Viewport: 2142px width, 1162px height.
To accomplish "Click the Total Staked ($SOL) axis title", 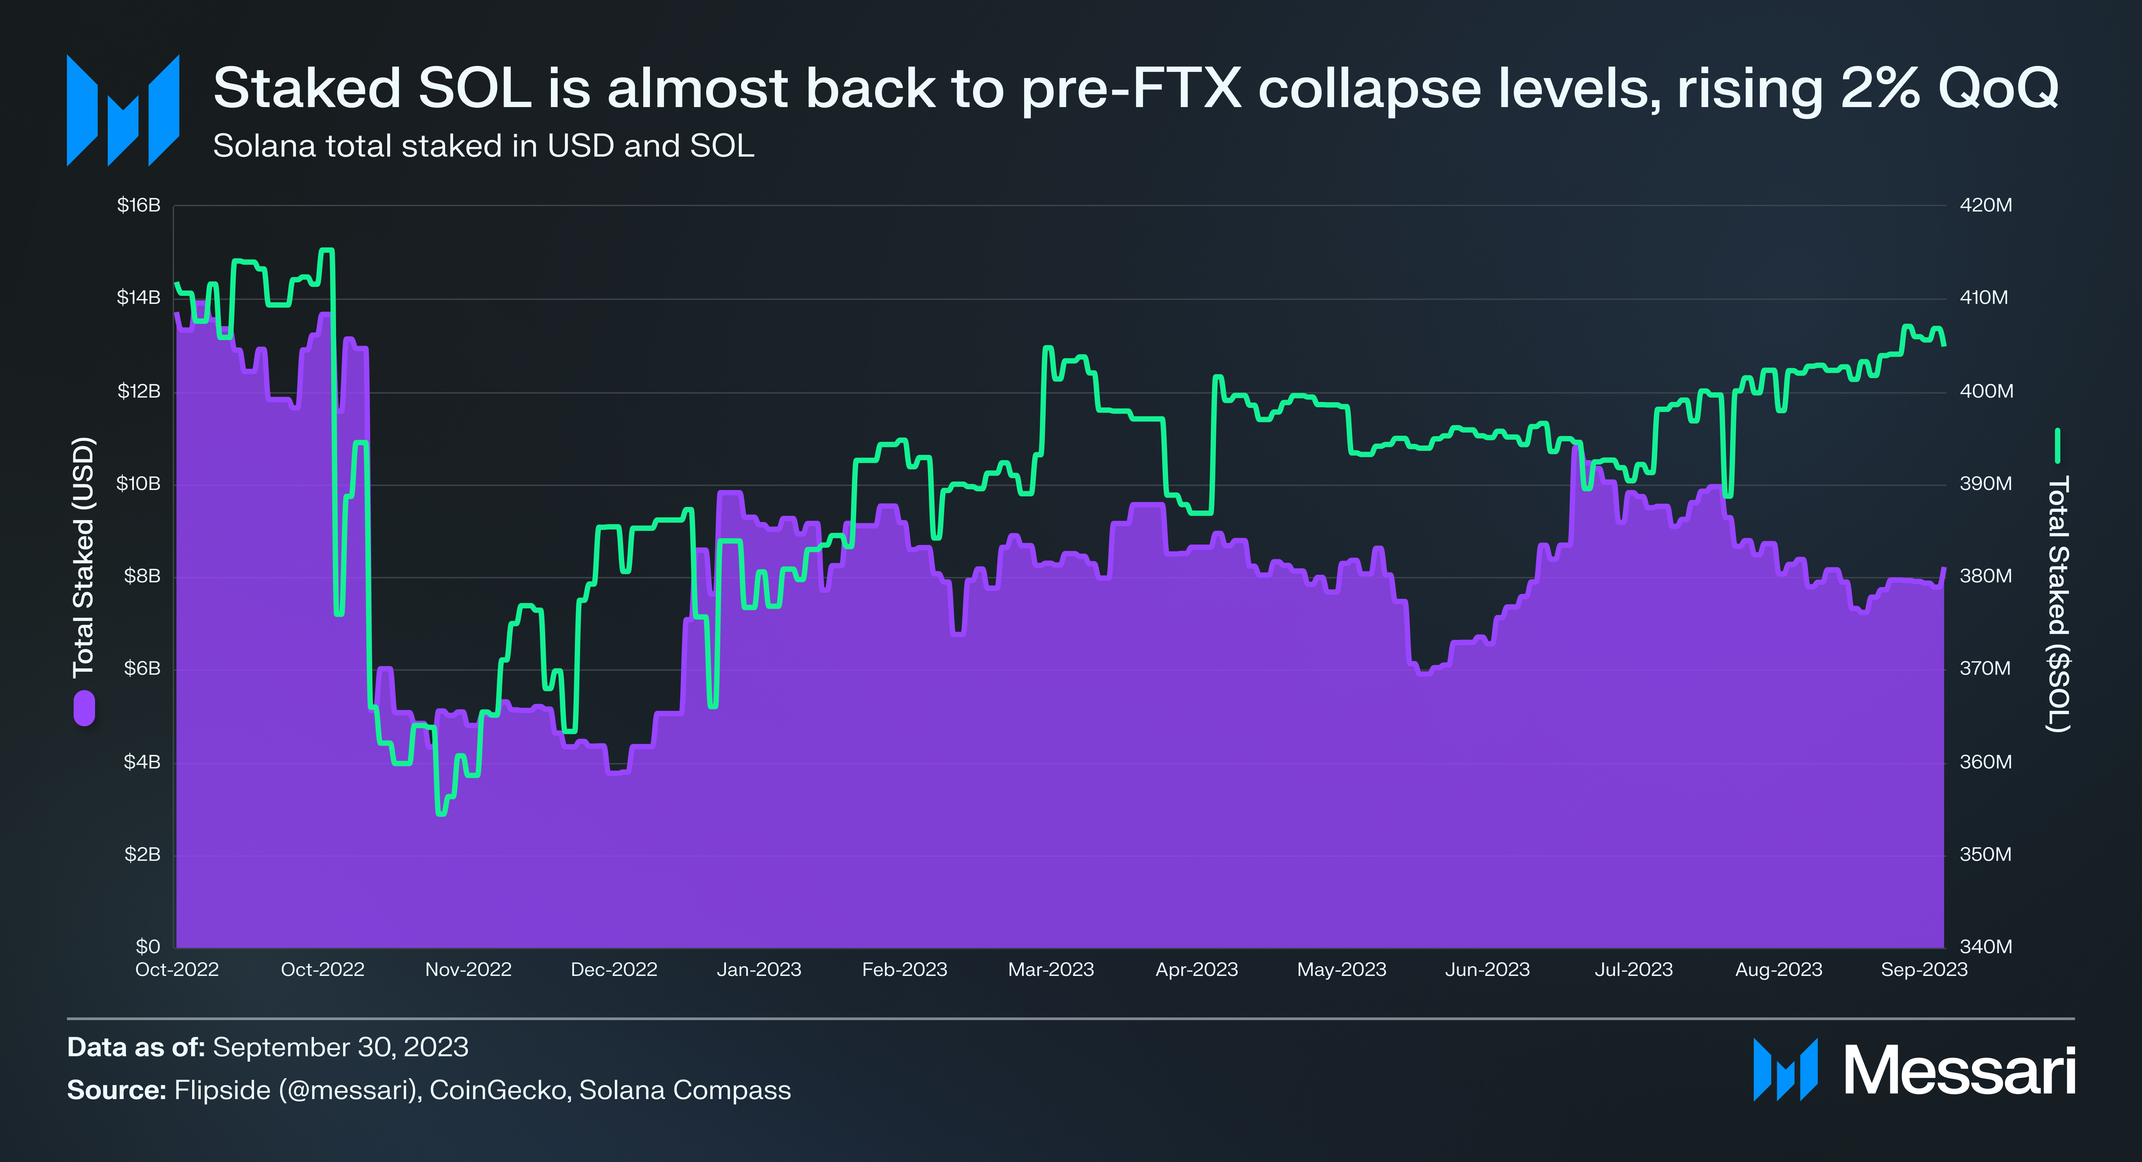I will (x=2058, y=604).
